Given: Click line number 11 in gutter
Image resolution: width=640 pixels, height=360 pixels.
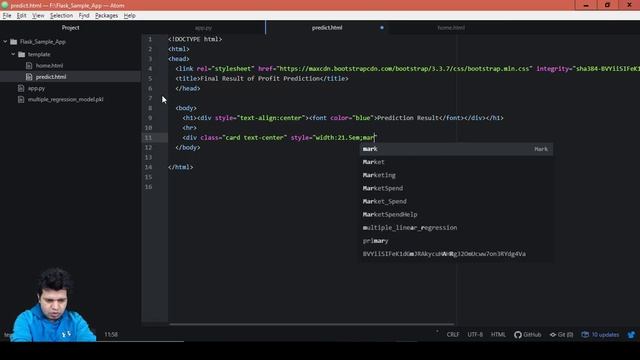Looking at the screenshot, I should tap(148, 138).
